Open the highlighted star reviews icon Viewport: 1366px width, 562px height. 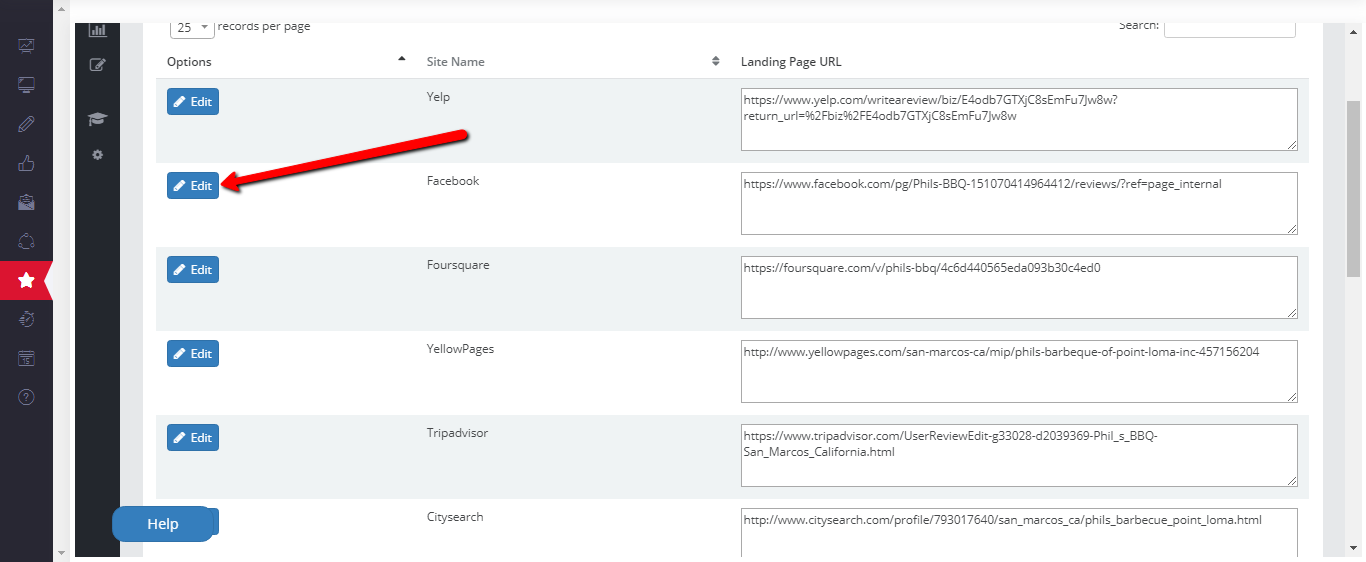click(26, 281)
